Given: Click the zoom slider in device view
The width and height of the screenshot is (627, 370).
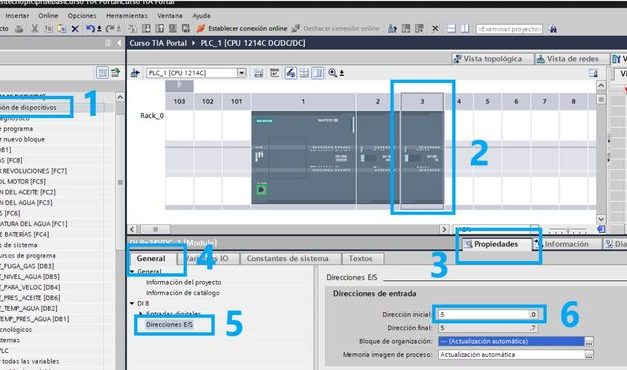Looking at the screenshot, I should (567, 230).
